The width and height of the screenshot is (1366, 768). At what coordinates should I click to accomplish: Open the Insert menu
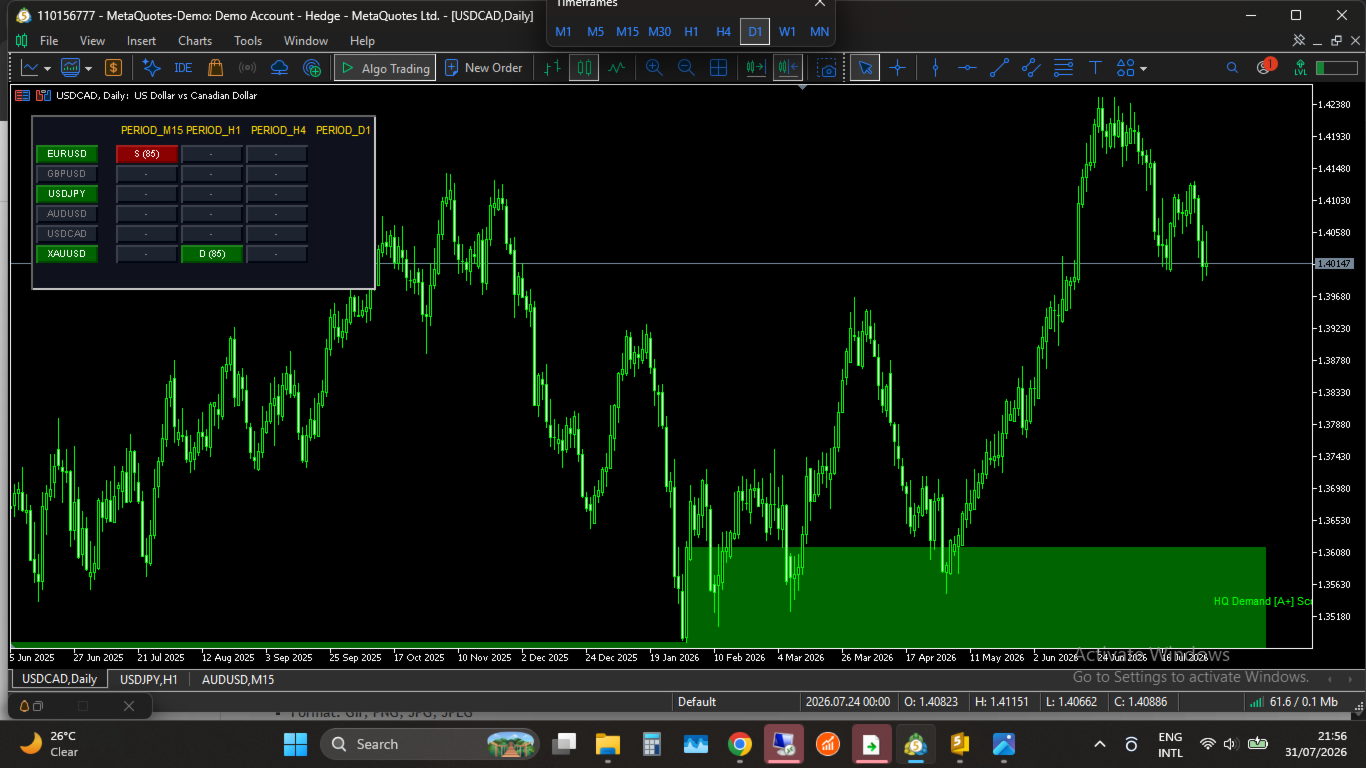pos(141,41)
